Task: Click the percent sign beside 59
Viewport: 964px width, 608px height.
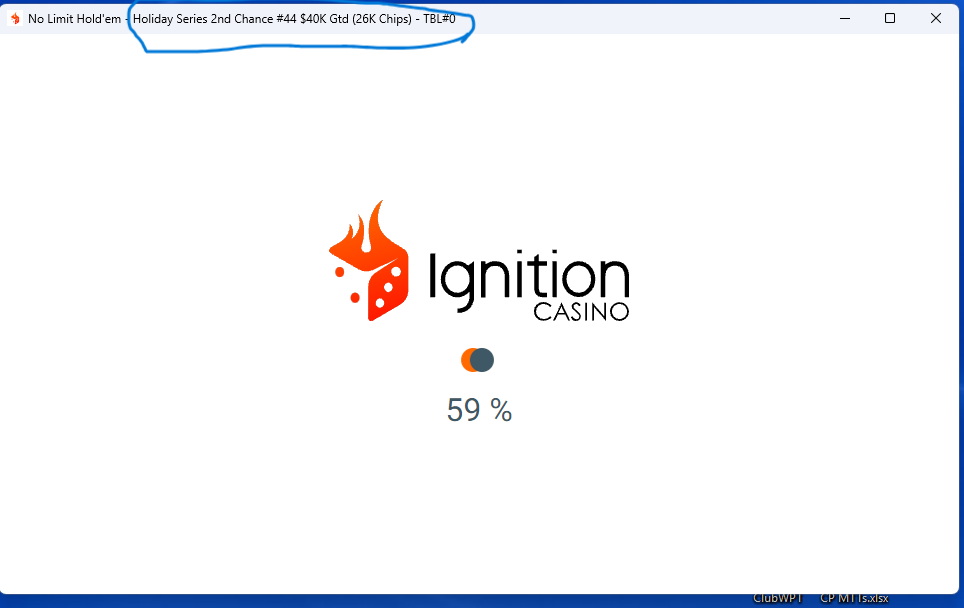Action: (x=501, y=410)
